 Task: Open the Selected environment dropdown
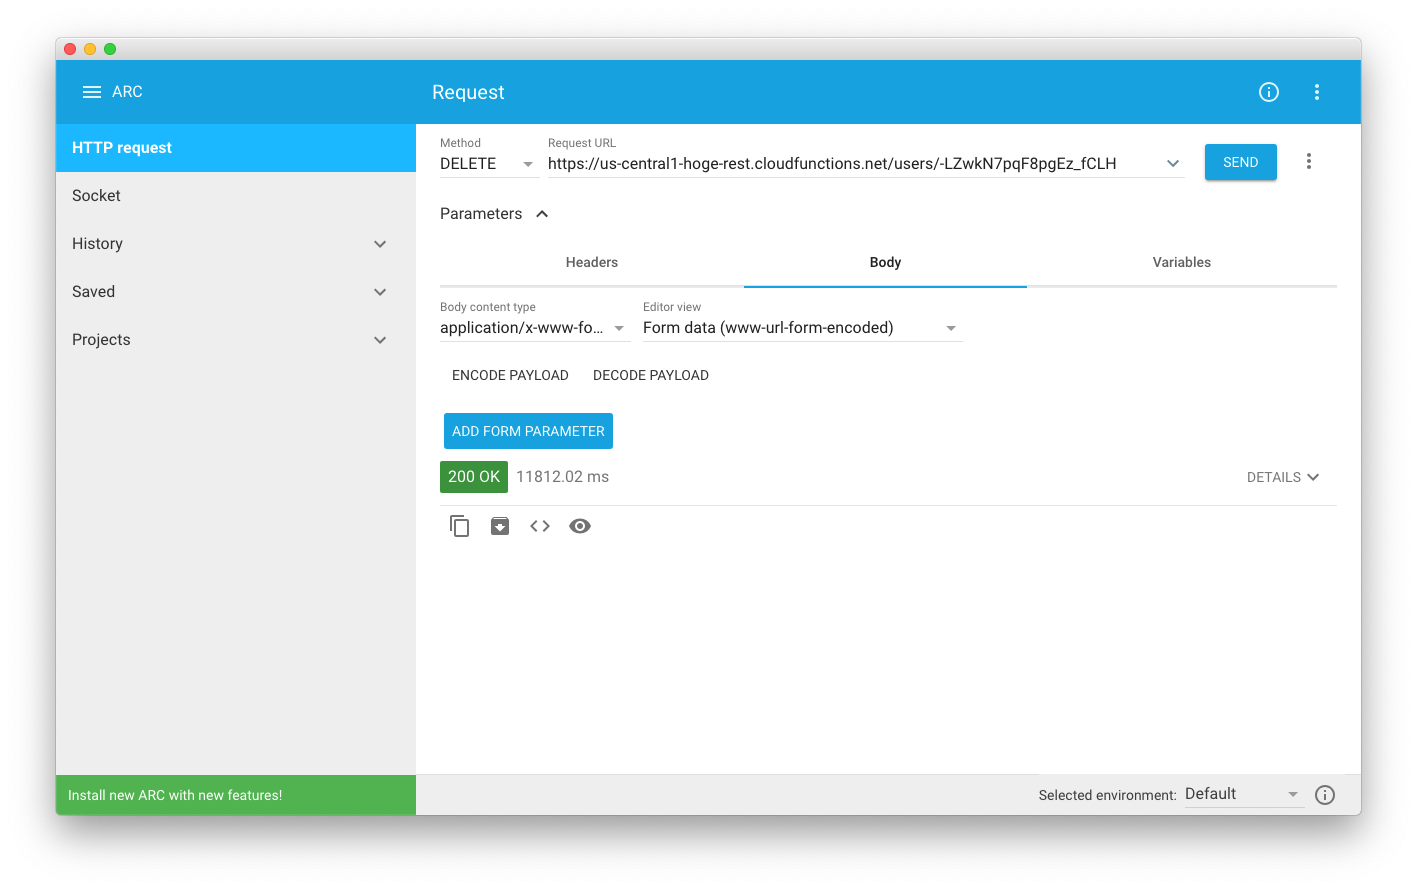pyautogui.click(x=1244, y=794)
